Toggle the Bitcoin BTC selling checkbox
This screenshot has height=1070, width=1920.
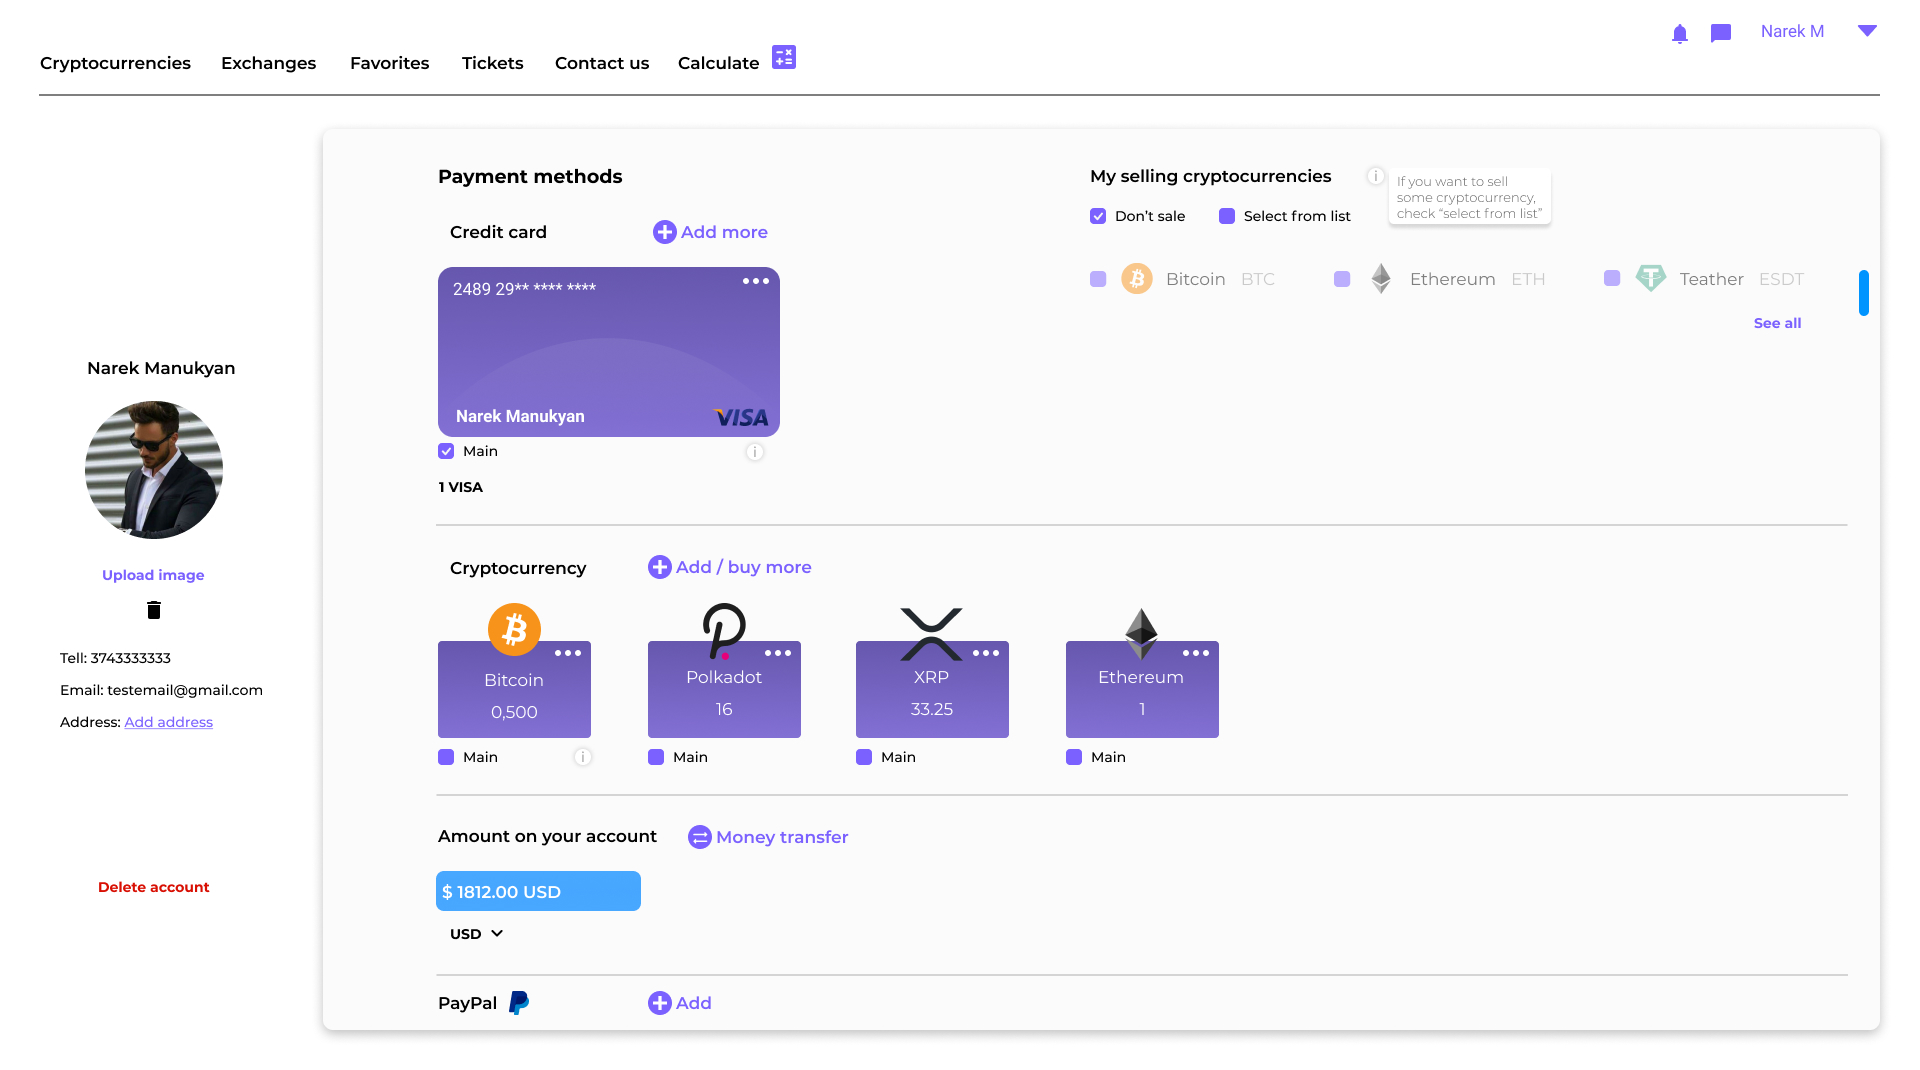(x=1098, y=279)
